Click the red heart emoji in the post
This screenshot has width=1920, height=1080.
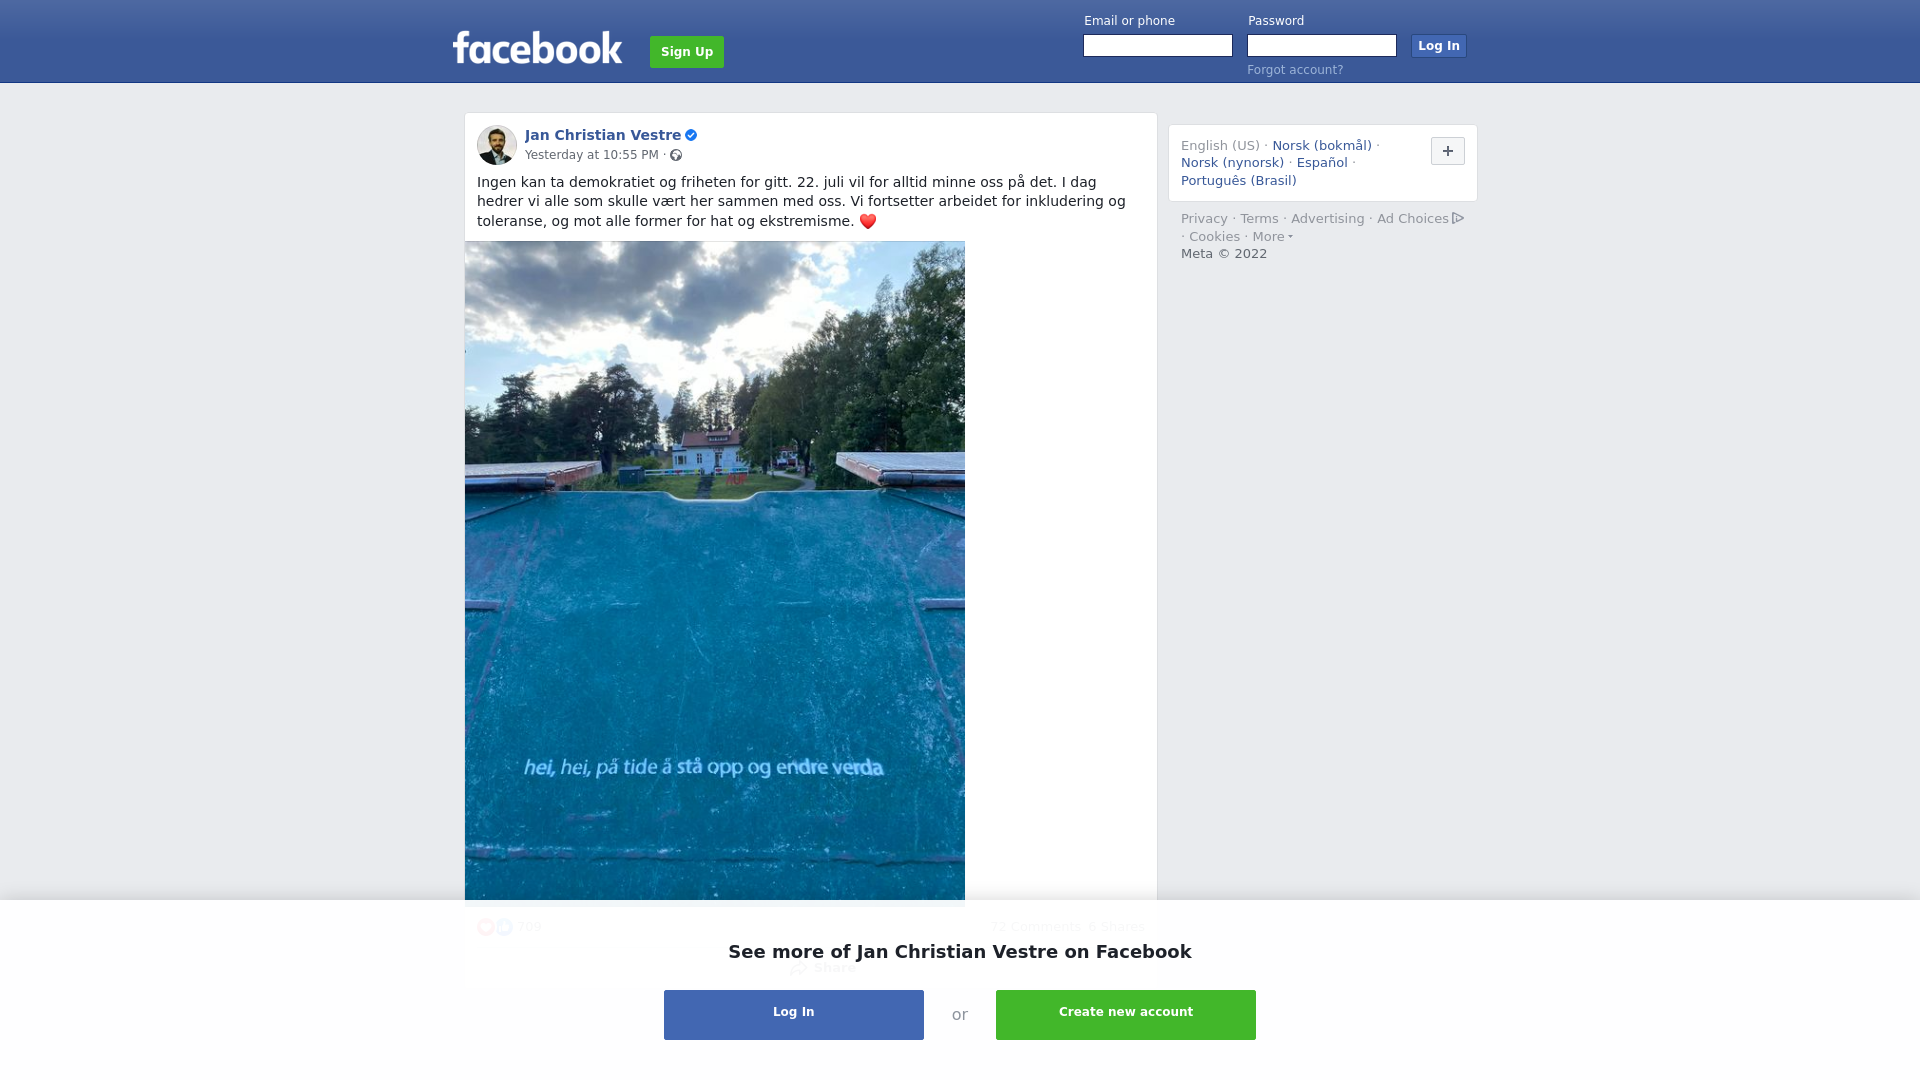pyautogui.click(x=868, y=222)
